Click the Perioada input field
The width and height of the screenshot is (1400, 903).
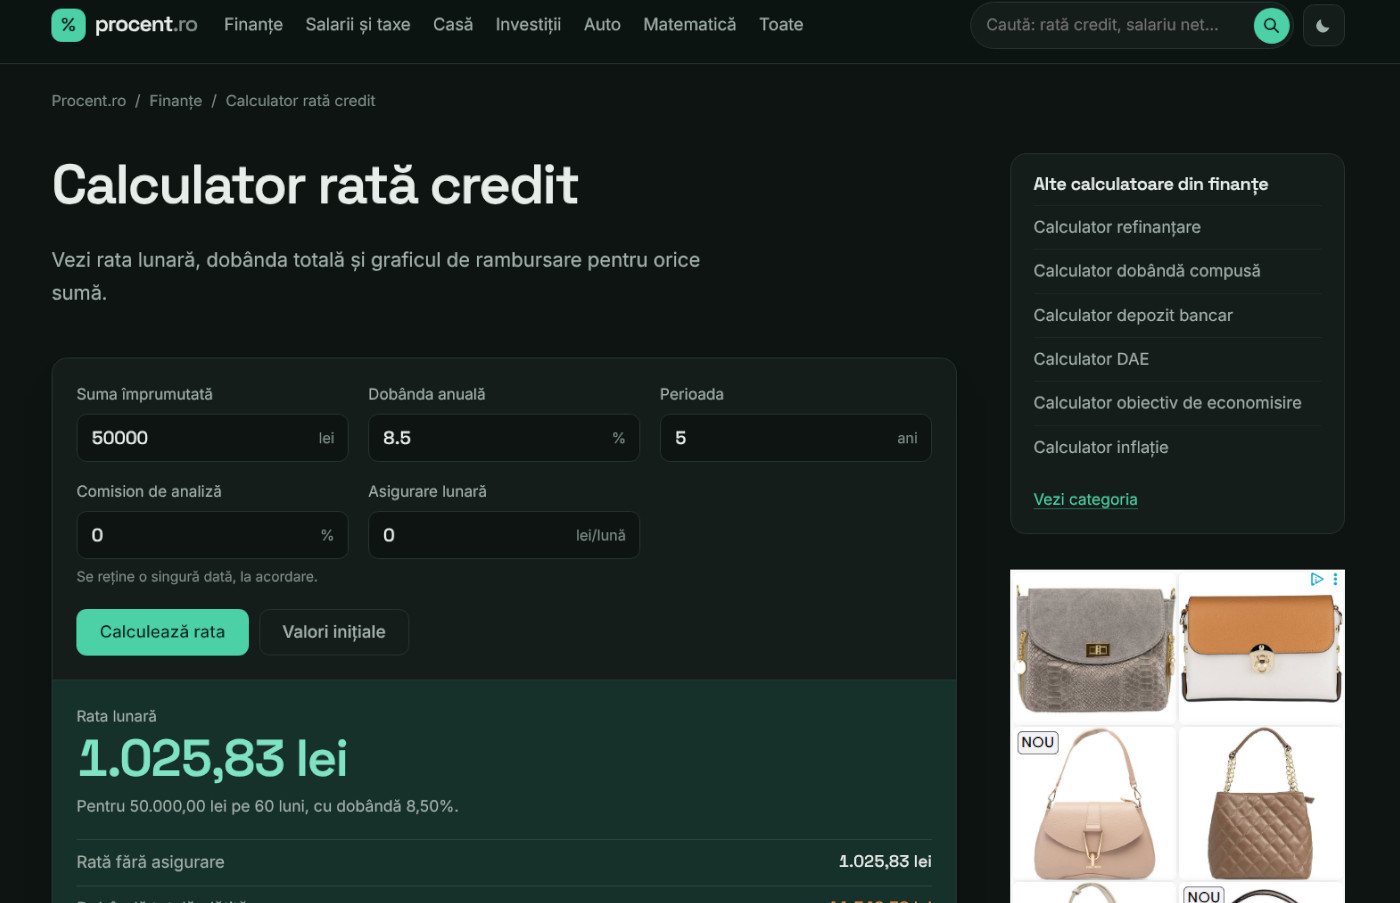pyautogui.click(x=796, y=438)
